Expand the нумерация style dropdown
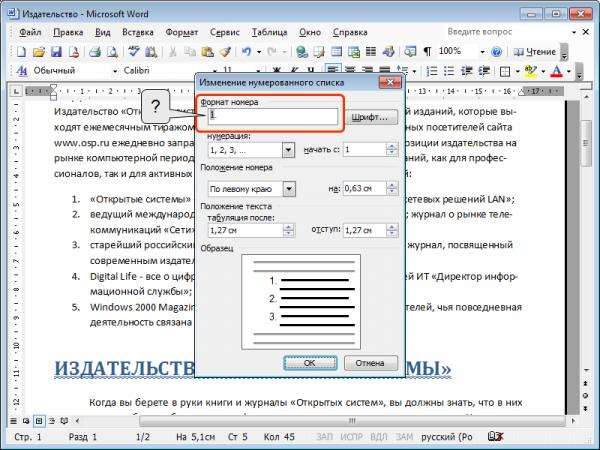This screenshot has height=450, width=600. tap(288, 150)
